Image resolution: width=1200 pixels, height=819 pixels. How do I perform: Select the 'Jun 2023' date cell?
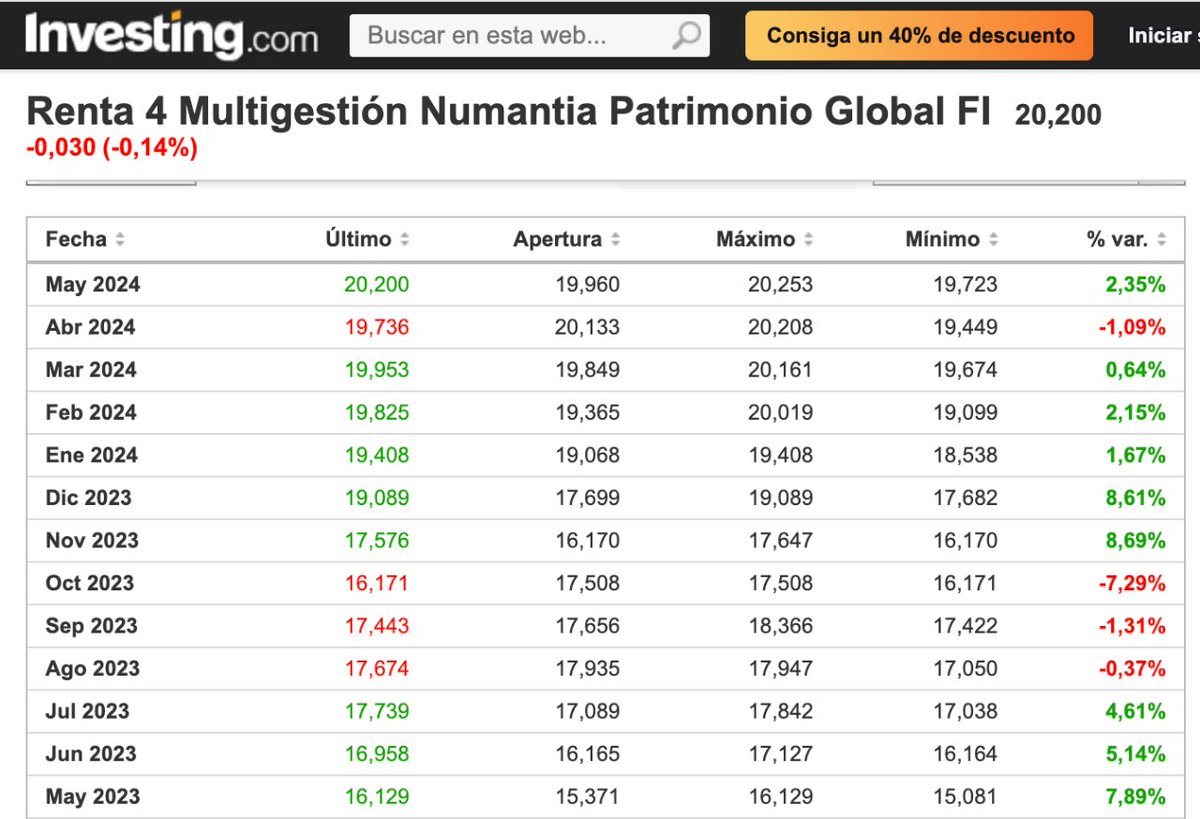pyautogui.click(x=91, y=754)
